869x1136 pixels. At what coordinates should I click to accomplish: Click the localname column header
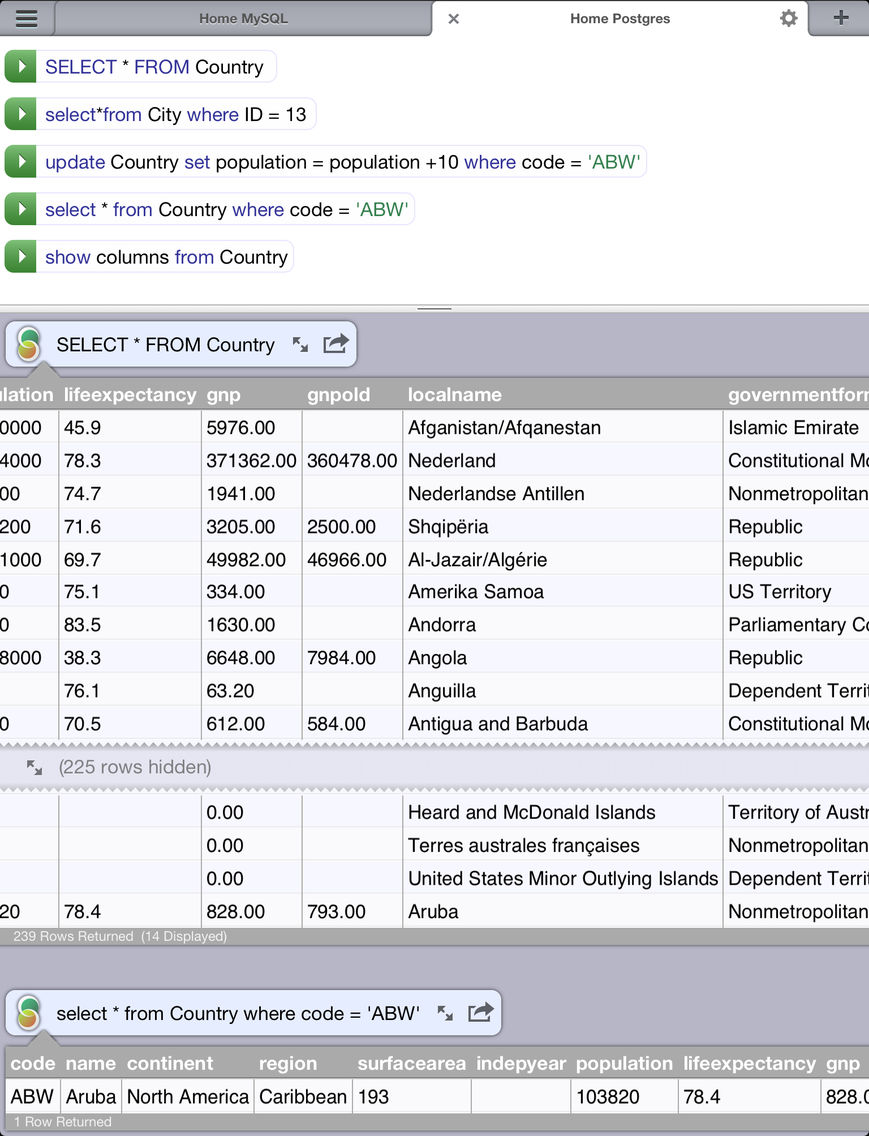454,394
